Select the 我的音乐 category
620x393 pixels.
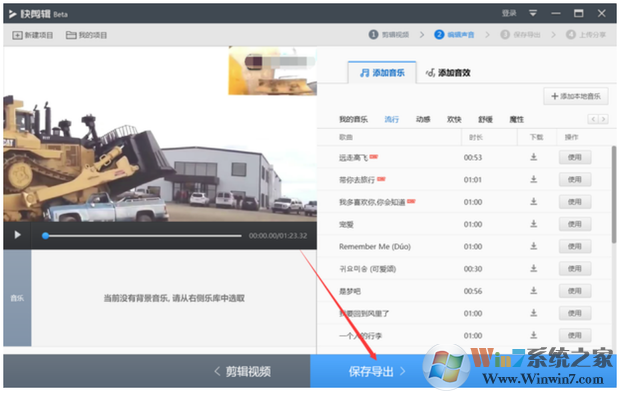coord(353,119)
